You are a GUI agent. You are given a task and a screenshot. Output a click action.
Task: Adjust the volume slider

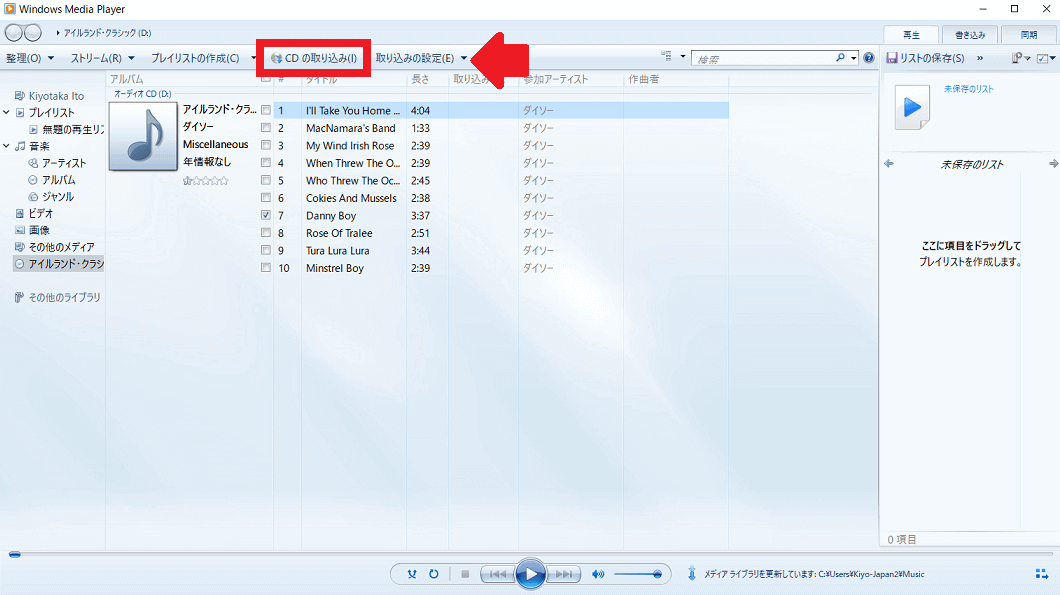637,574
